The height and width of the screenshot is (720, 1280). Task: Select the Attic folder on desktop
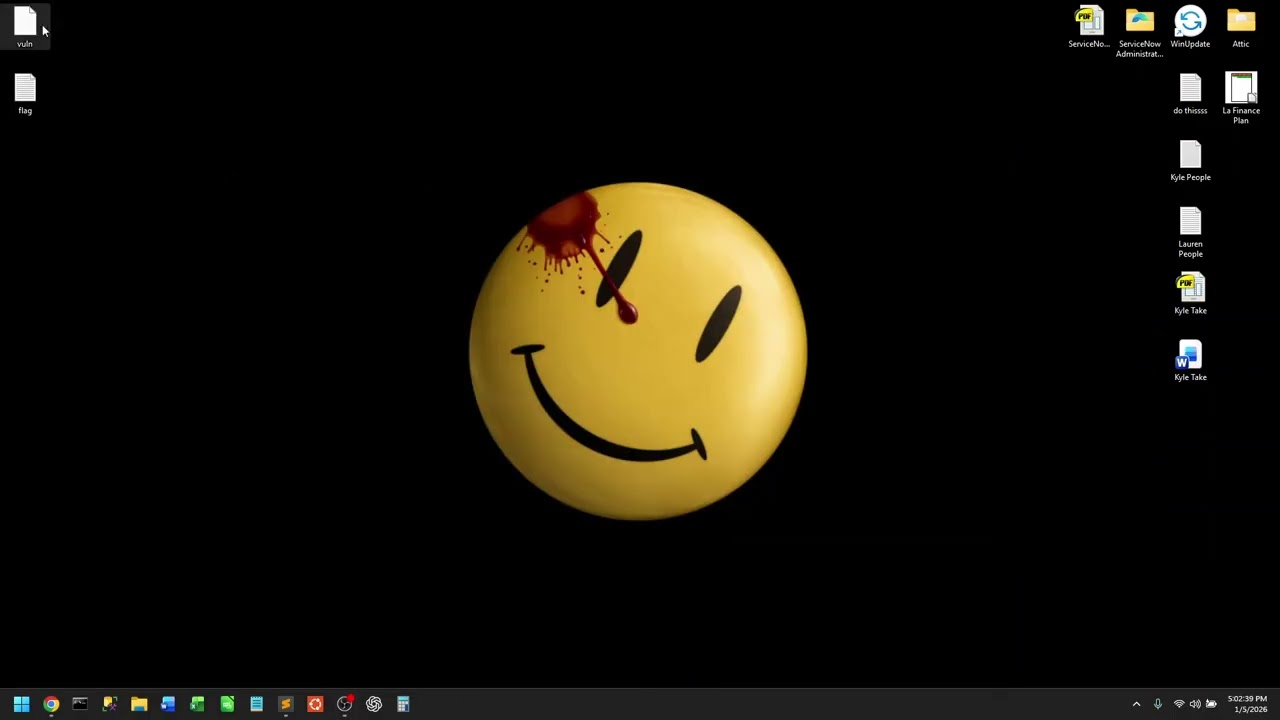pyautogui.click(x=1241, y=27)
